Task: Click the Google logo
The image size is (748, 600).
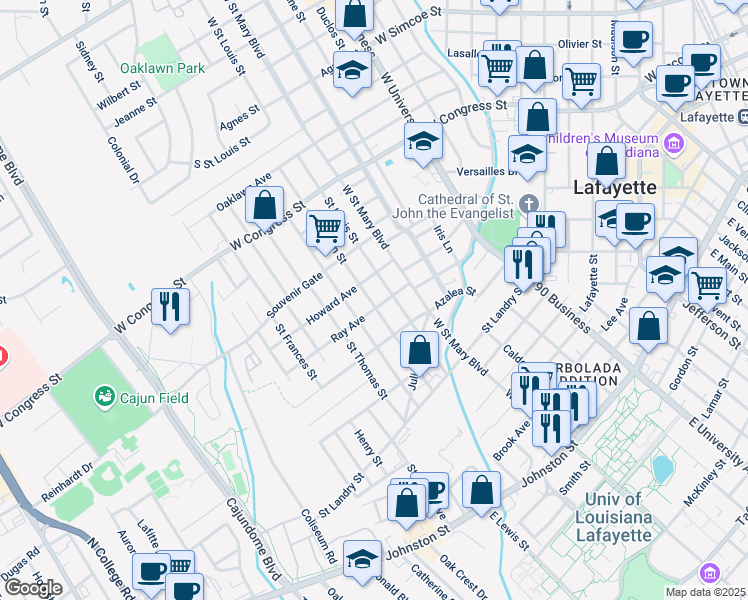Action: (34, 589)
